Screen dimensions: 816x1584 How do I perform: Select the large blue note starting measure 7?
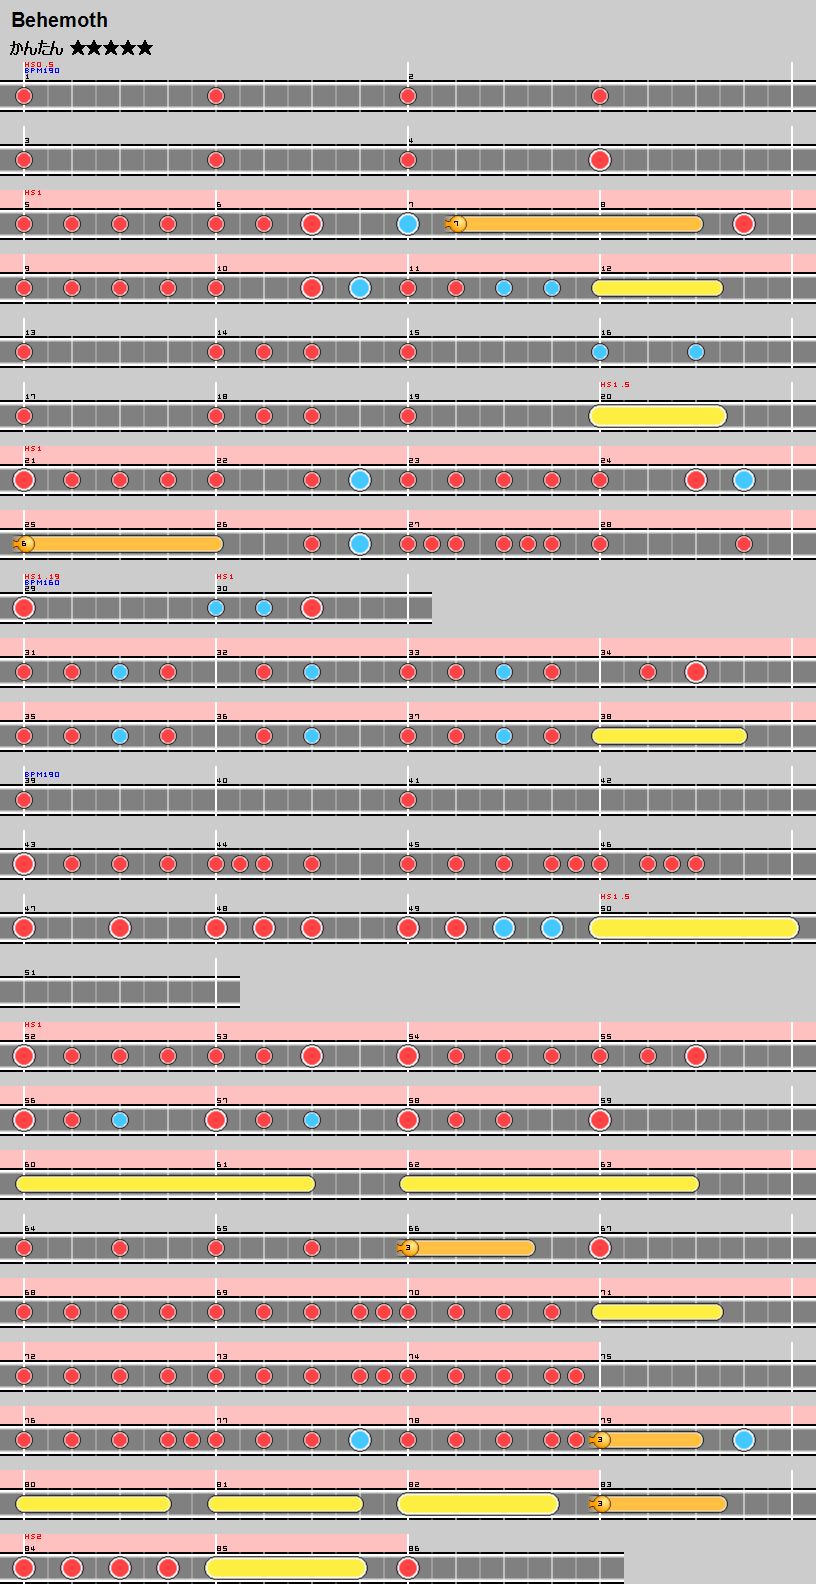(408, 224)
